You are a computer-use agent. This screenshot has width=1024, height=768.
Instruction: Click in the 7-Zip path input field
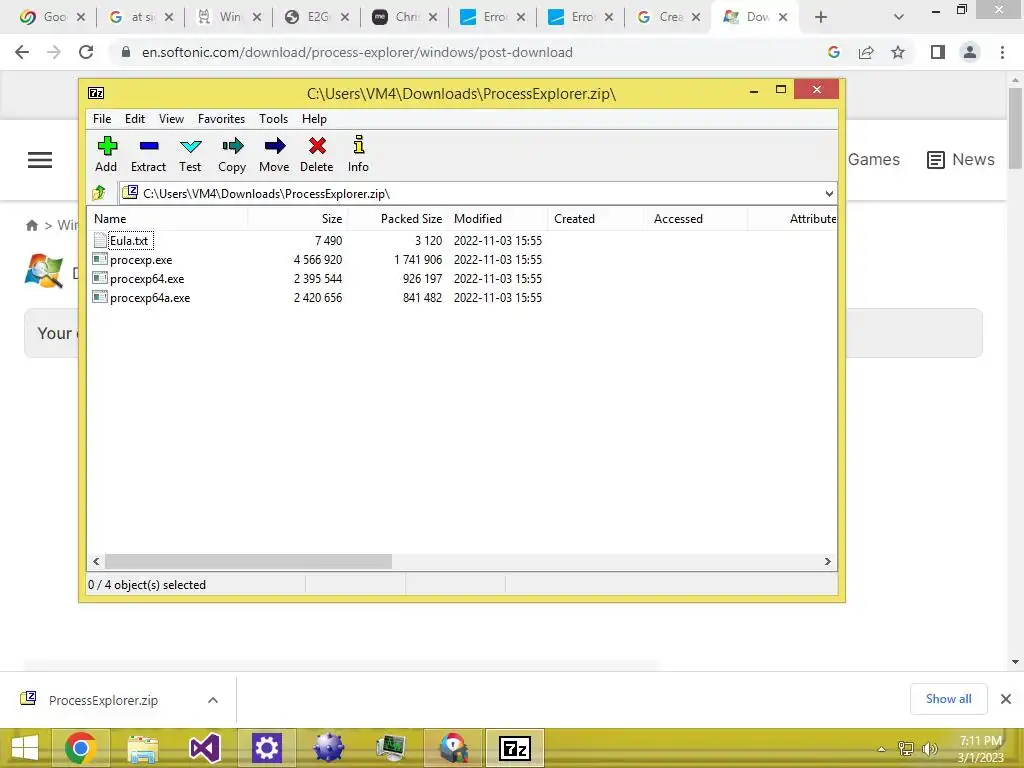(478, 193)
